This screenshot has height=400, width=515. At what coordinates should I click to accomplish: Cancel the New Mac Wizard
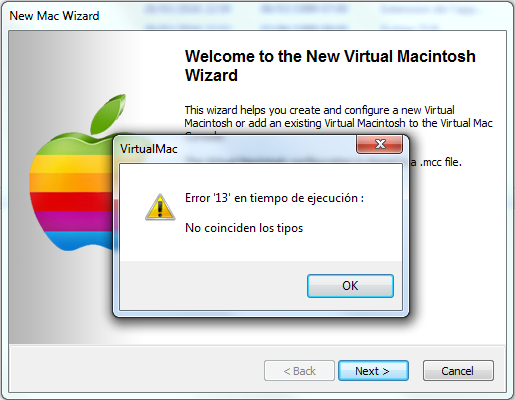458,371
